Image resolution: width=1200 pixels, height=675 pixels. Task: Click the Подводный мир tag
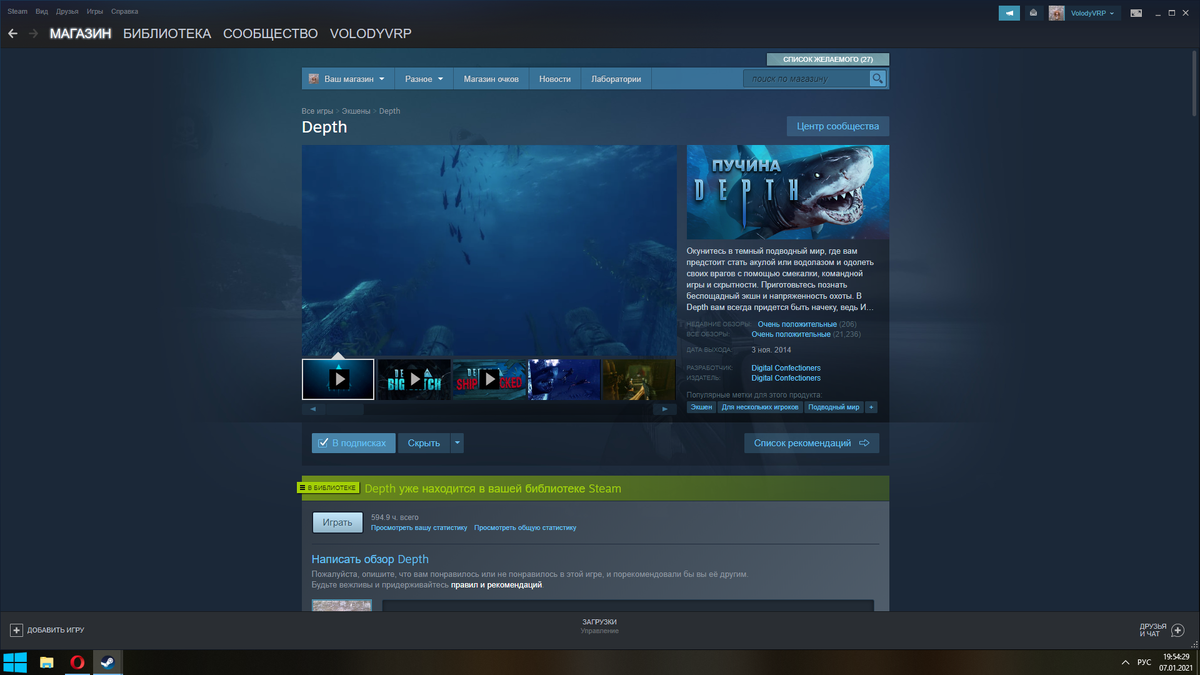834,407
